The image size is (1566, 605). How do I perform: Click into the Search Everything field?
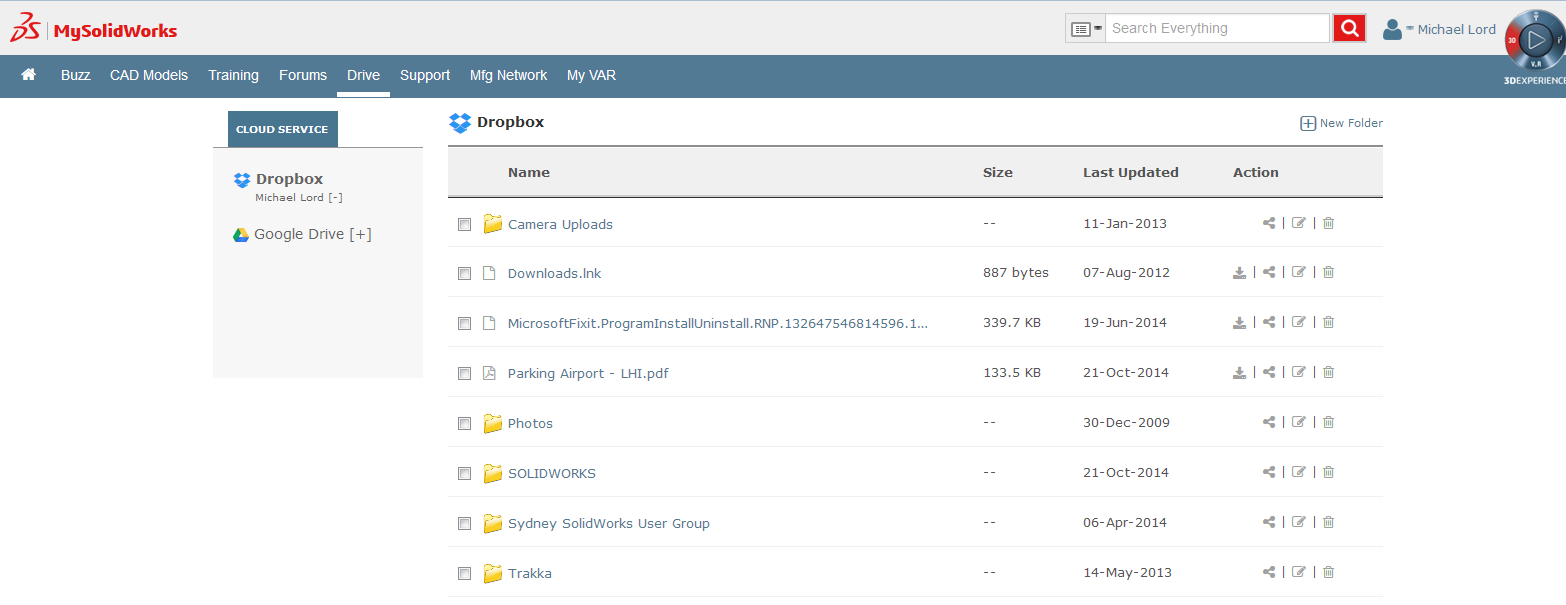1217,28
